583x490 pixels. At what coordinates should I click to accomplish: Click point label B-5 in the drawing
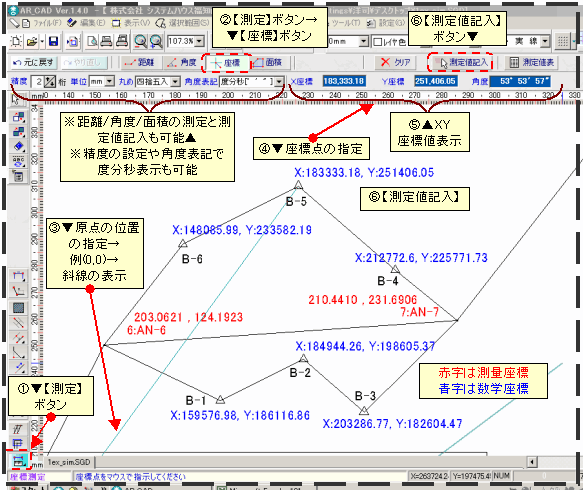pos(296,202)
